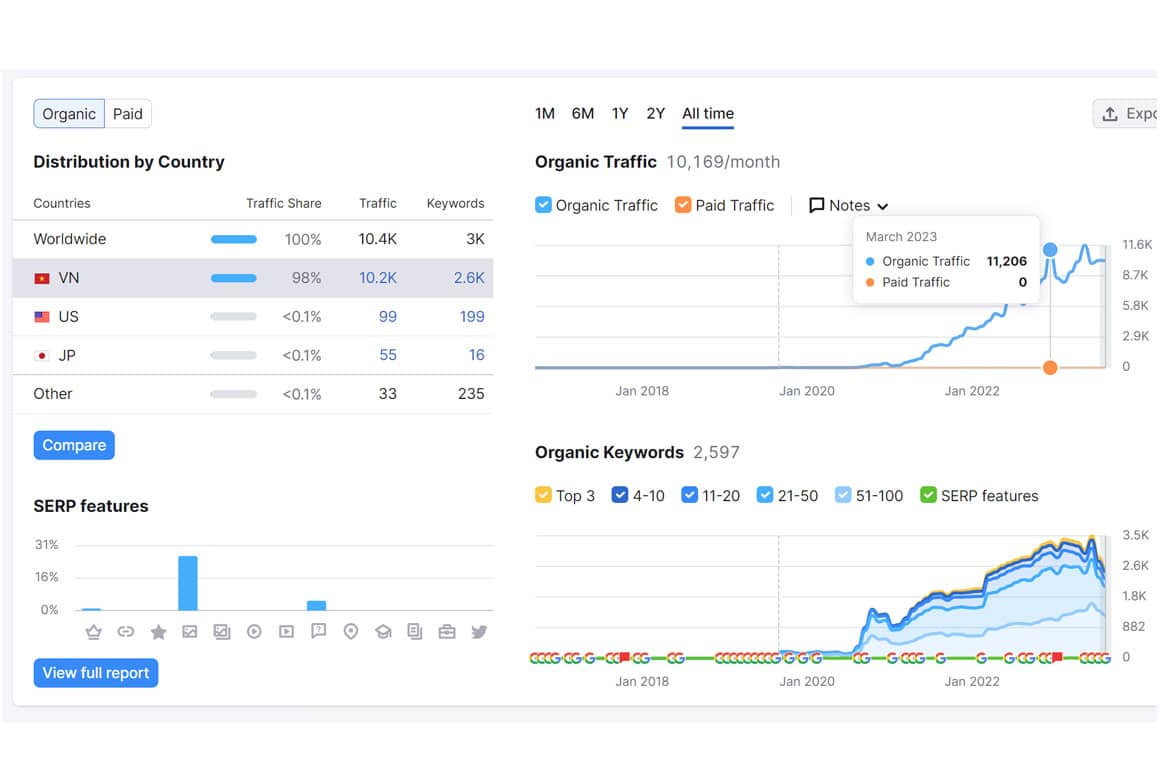Screen dimensions: 1170x780
Task: Uncheck the Paid Traffic checkbox
Action: point(683,205)
